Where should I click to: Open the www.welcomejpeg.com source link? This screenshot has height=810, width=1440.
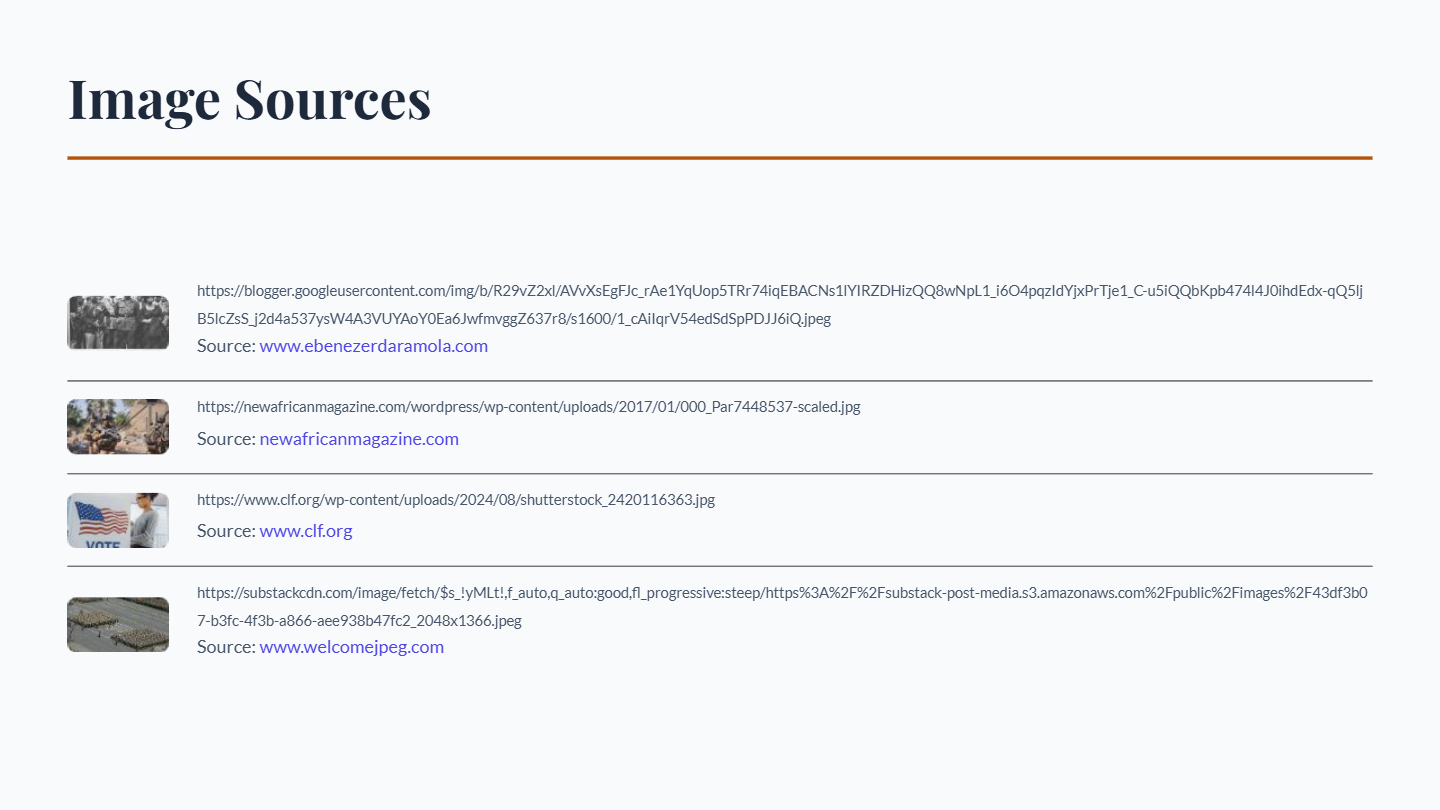(352, 647)
